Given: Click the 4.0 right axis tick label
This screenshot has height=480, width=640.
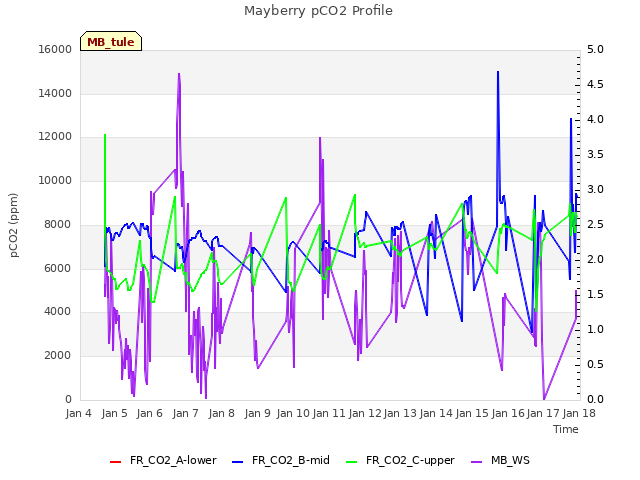Looking at the screenshot, I should pos(595,120).
